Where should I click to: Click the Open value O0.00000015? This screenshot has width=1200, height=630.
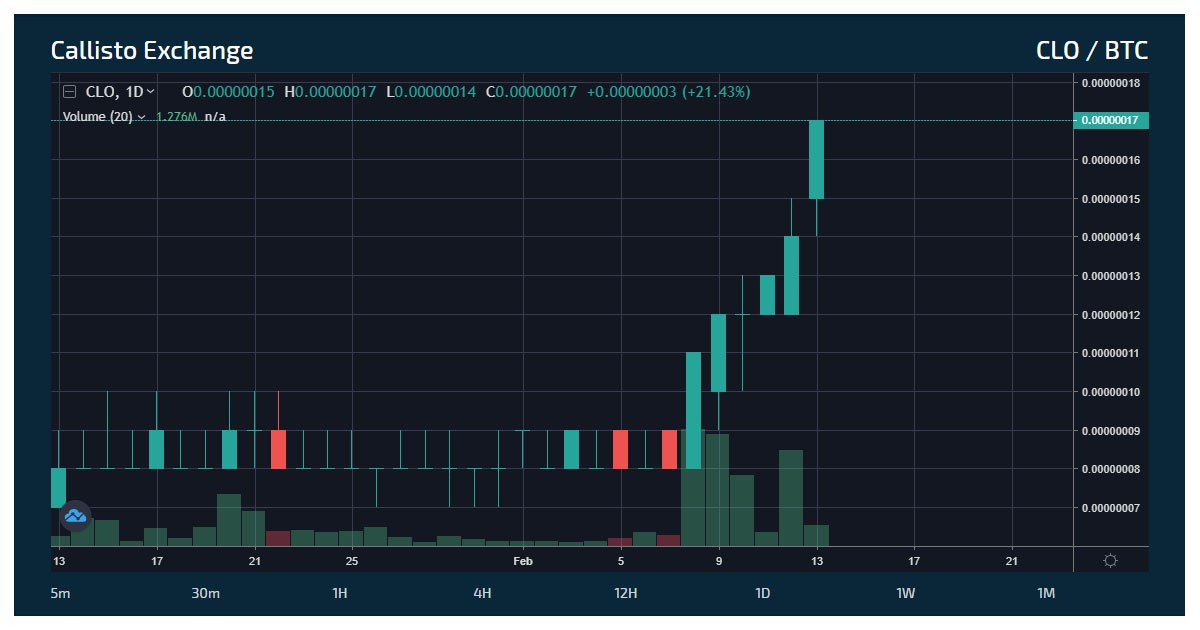[x=228, y=92]
